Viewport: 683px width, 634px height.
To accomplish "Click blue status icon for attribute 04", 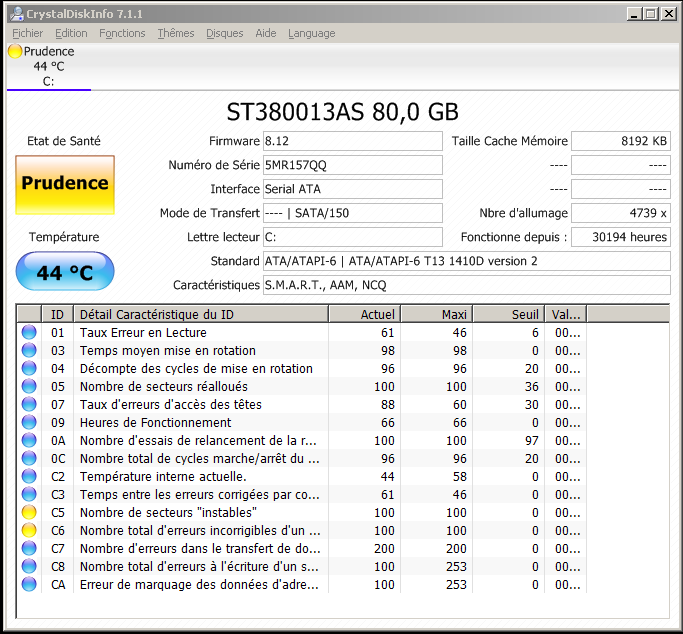I will [29, 368].
